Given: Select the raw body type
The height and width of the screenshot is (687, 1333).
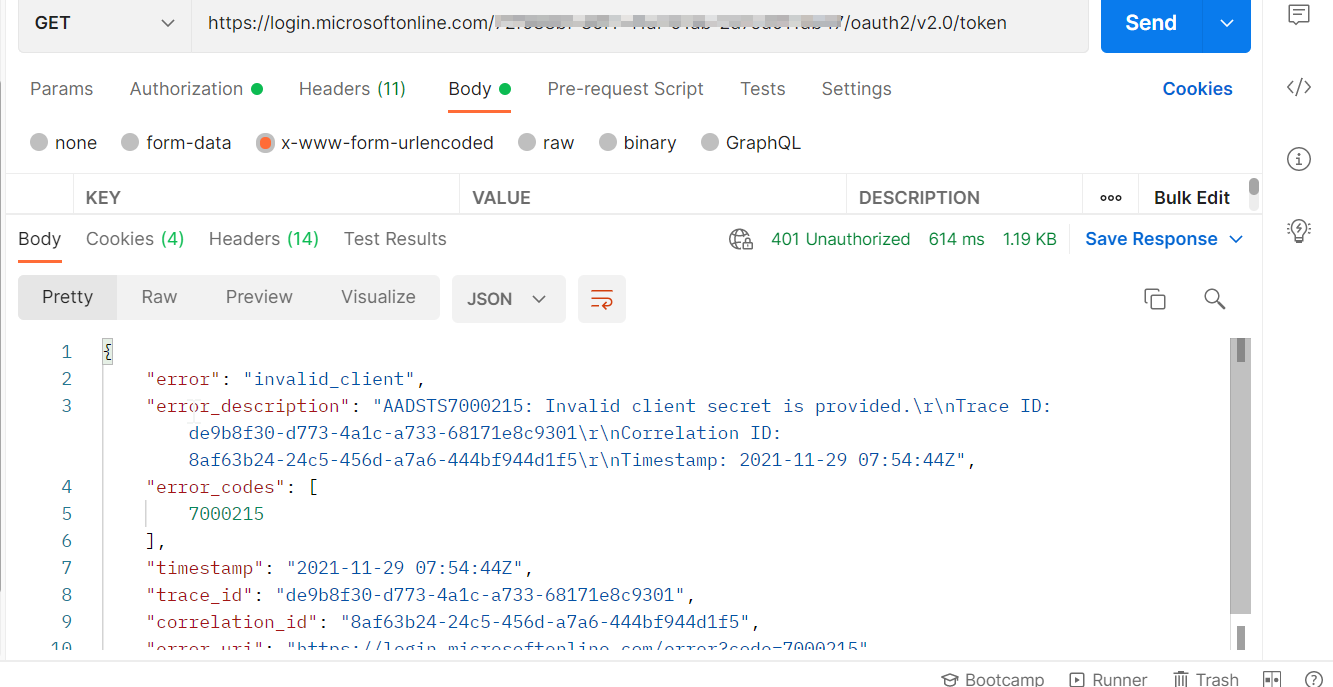Looking at the screenshot, I should coord(546,143).
